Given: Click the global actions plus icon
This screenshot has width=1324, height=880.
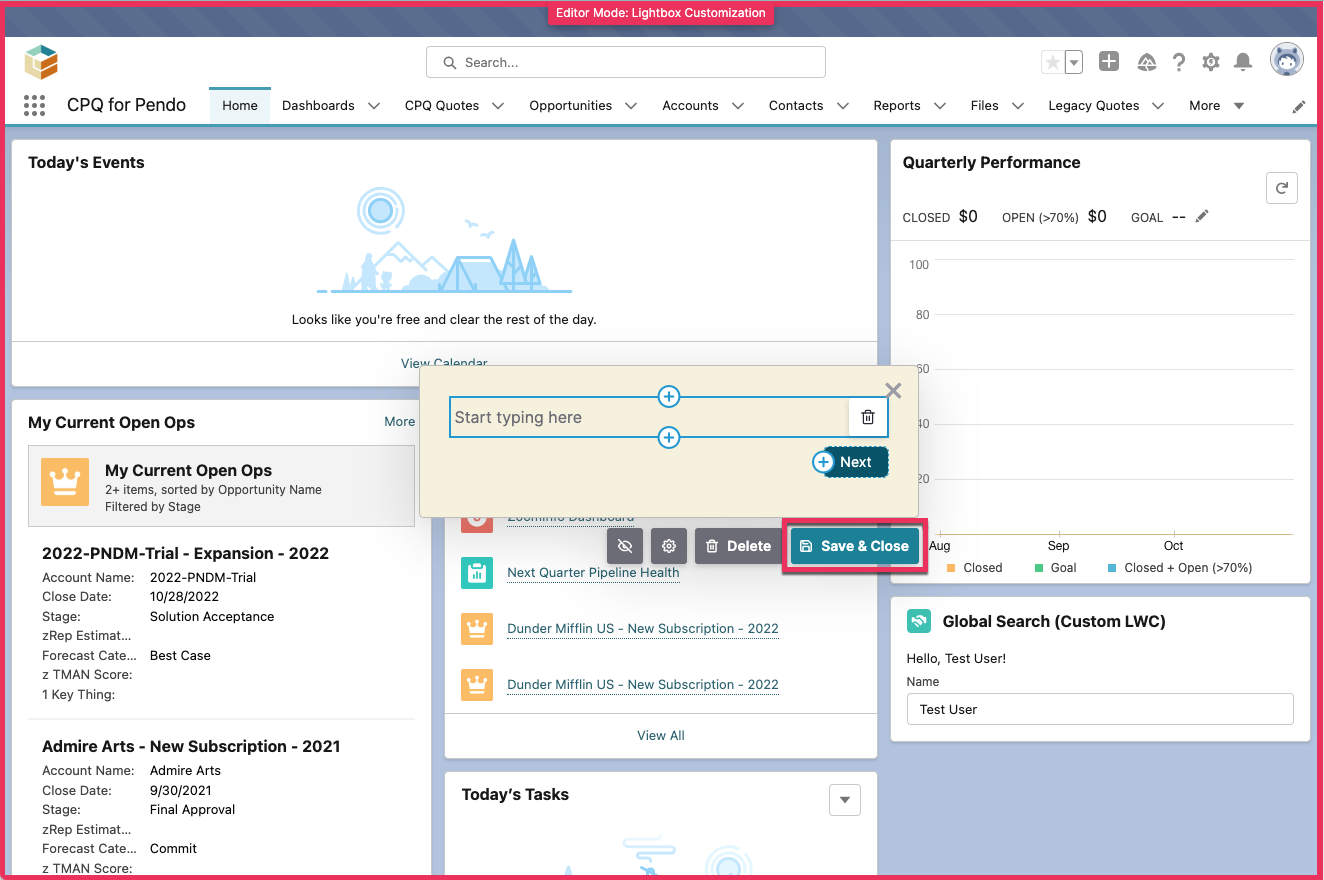Looking at the screenshot, I should pyautogui.click(x=1109, y=62).
